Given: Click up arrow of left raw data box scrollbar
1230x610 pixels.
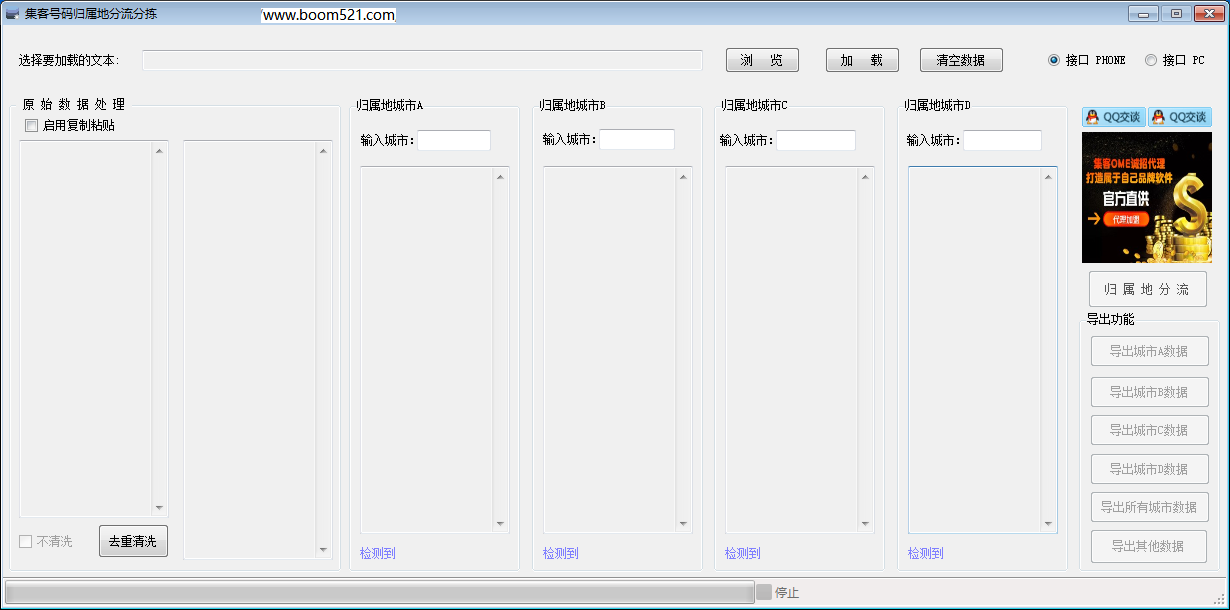Looking at the screenshot, I should point(159,151).
